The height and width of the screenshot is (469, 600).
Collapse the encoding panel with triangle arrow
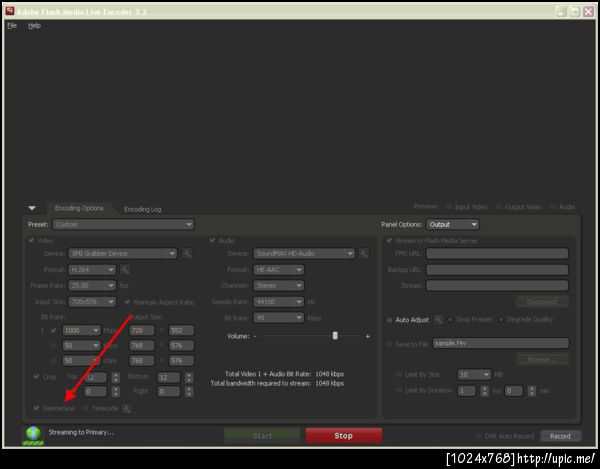(x=32, y=208)
